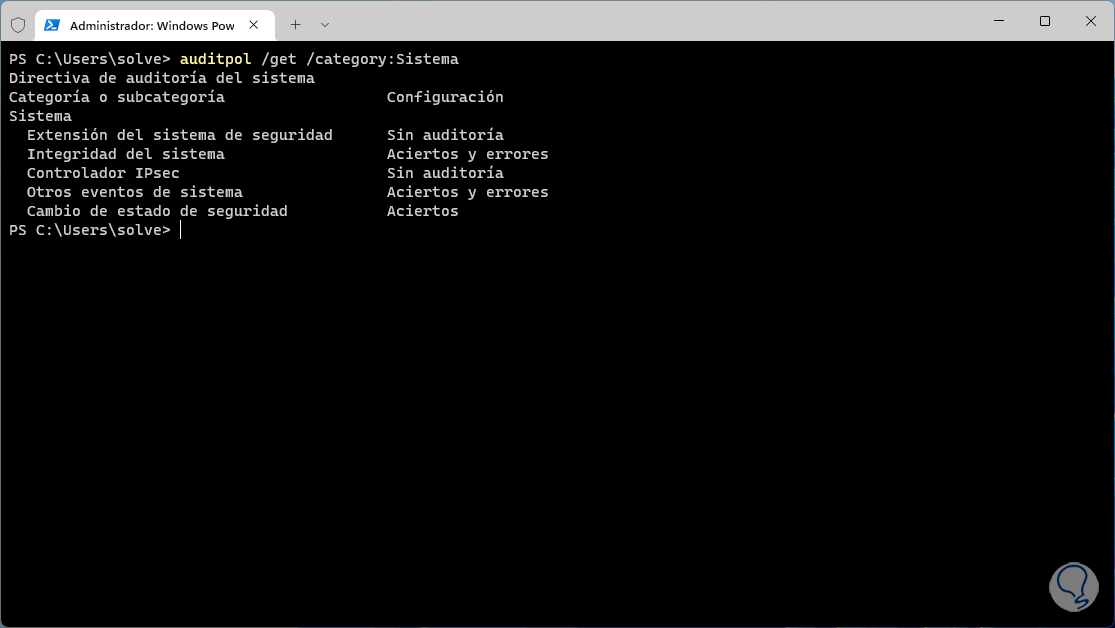Click the 'Directiva de auditoría del sistema' line
Screen dimensions: 1115x628
161,78
